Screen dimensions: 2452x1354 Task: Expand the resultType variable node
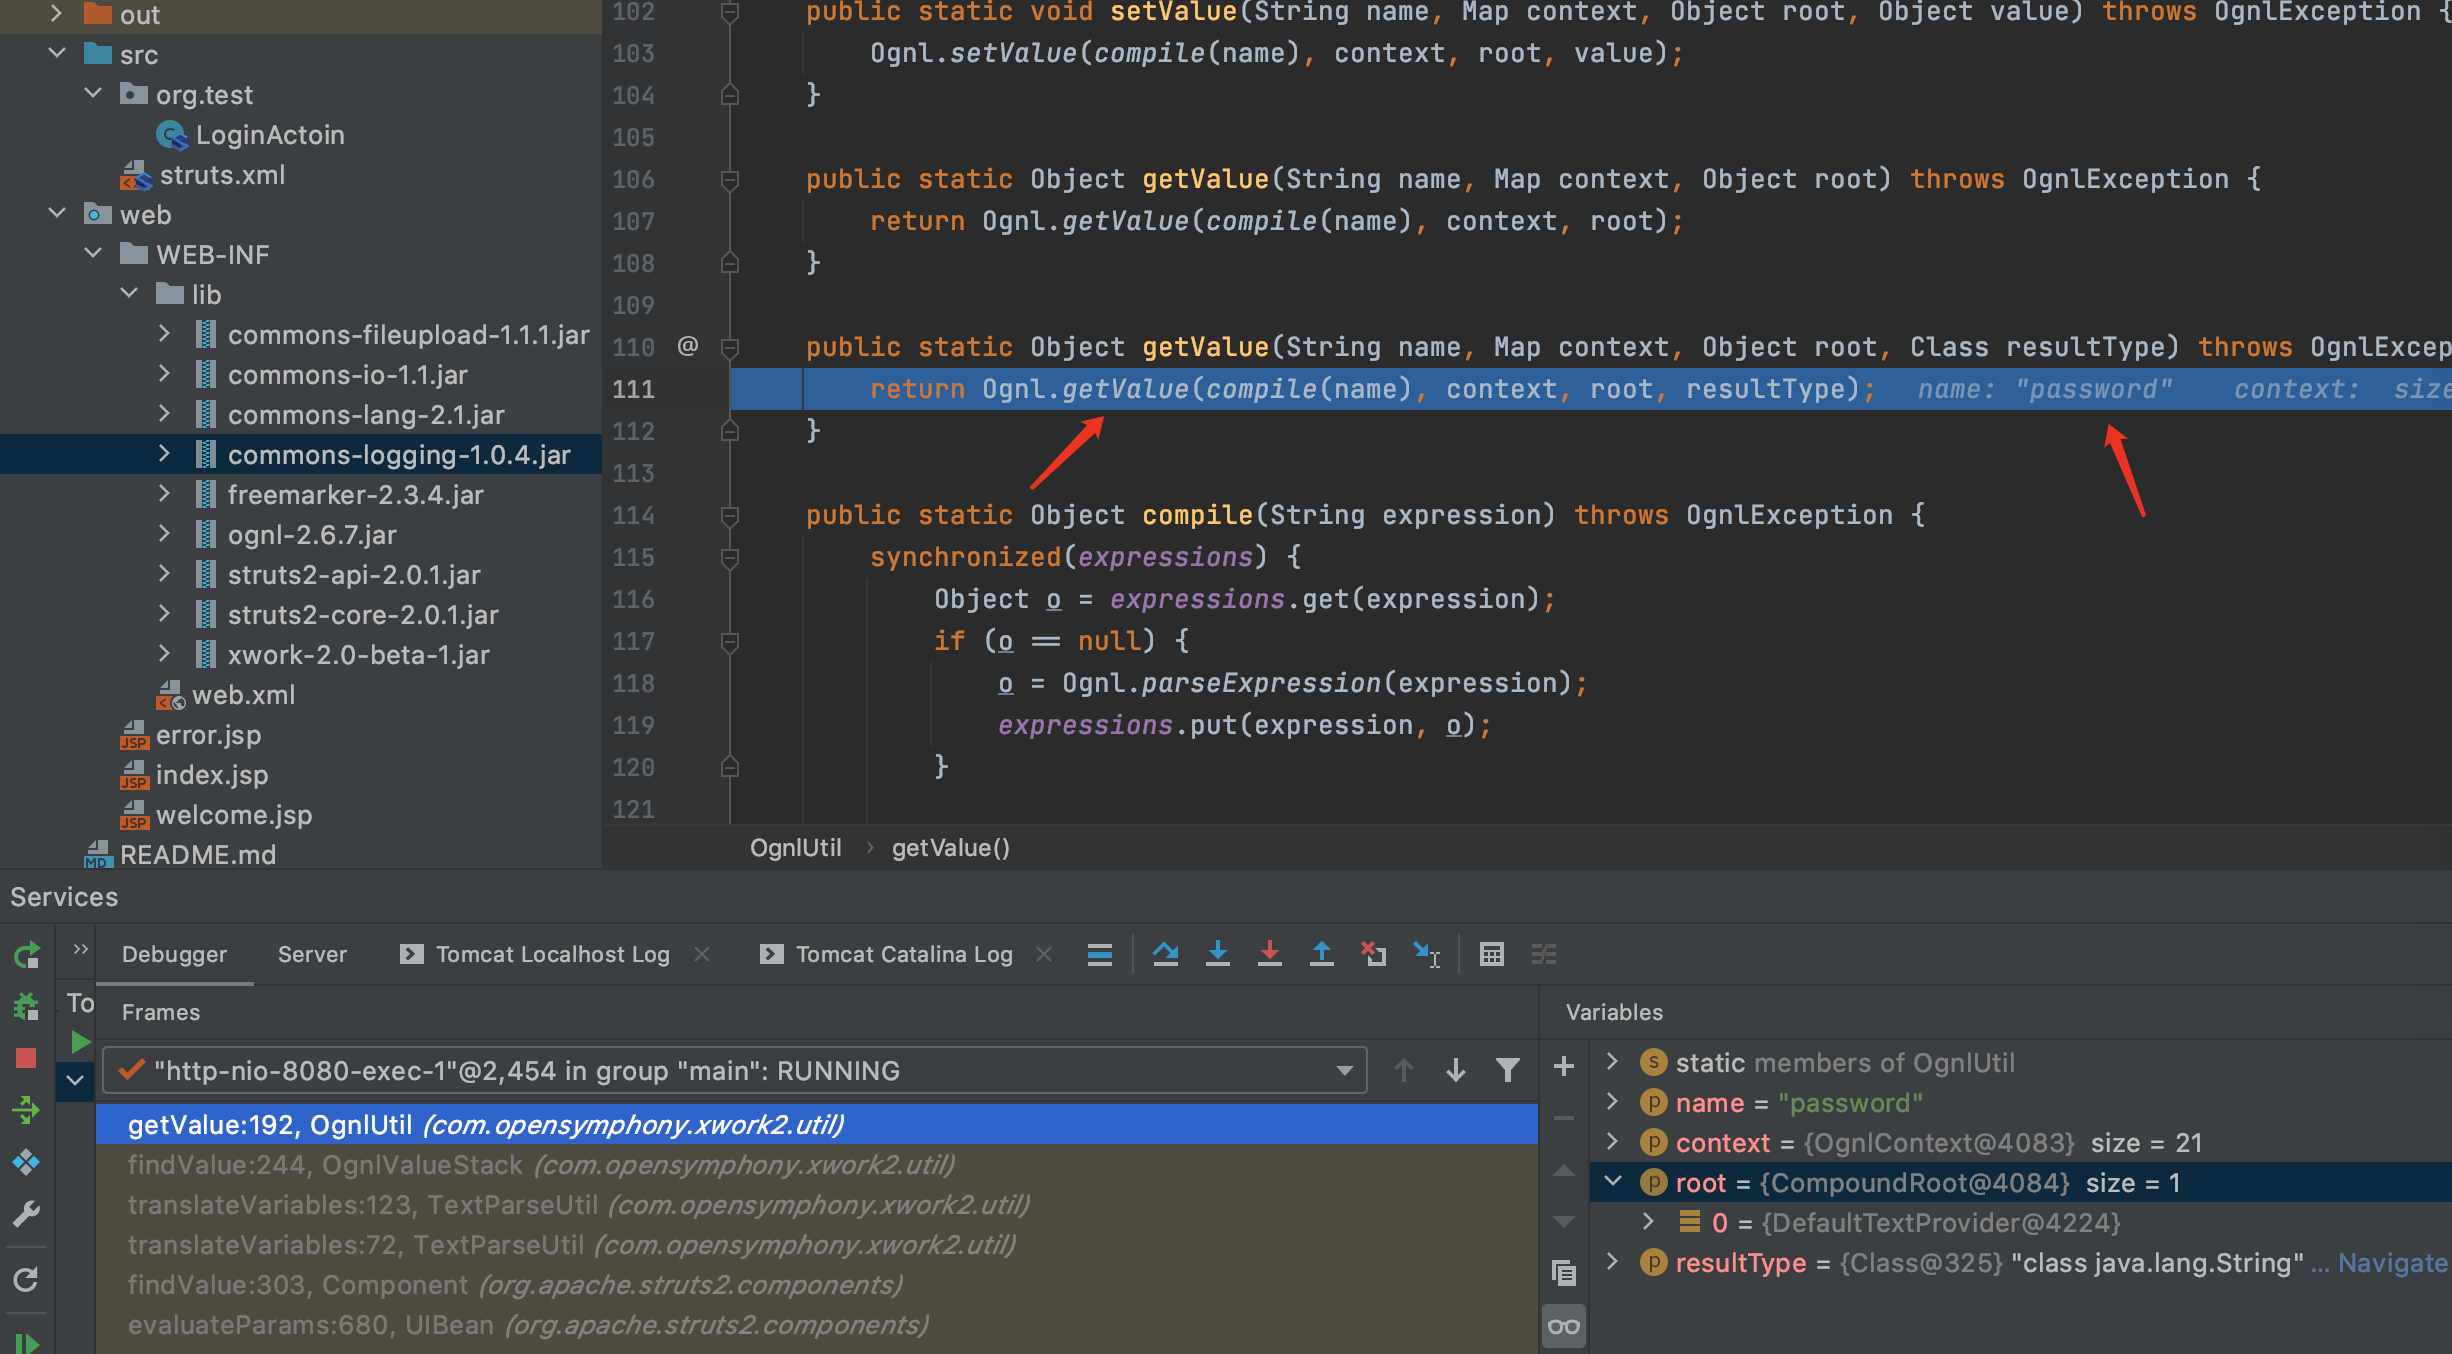[1612, 1262]
